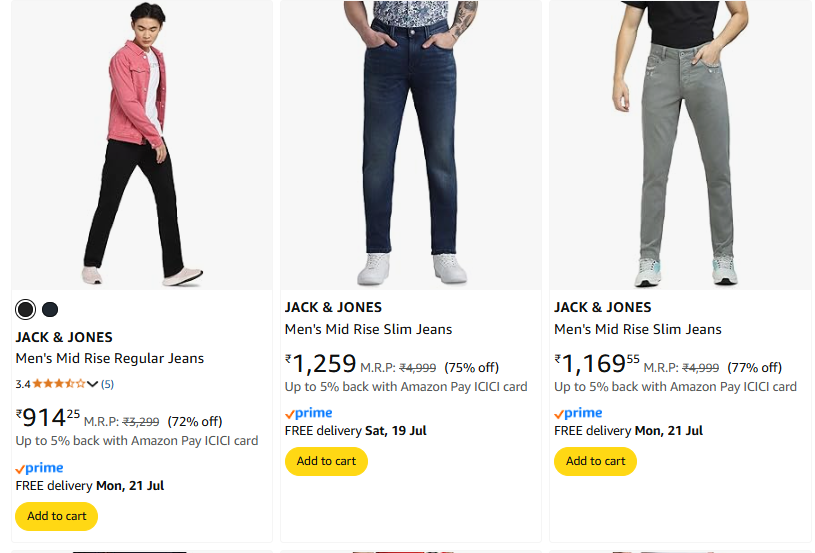Click the ₹1,259 price link

click(321, 364)
